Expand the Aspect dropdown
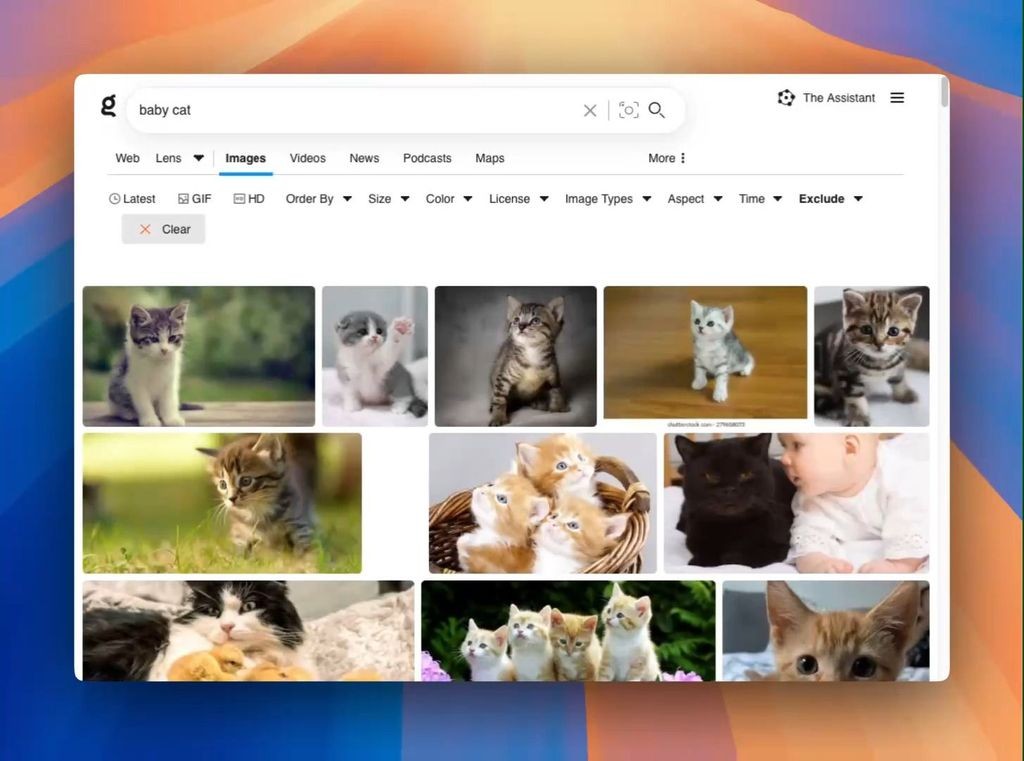1024x761 pixels. (695, 199)
